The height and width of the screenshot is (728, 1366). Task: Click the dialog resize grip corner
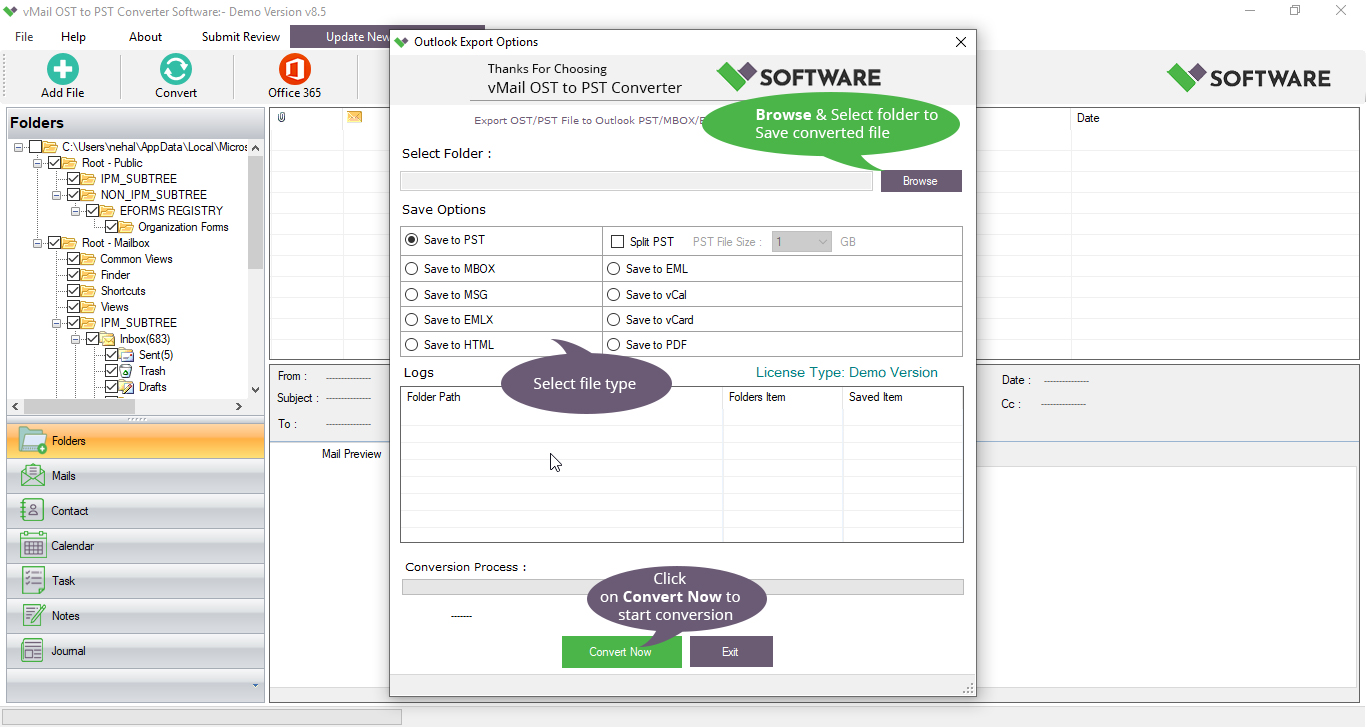[x=968, y=689]
